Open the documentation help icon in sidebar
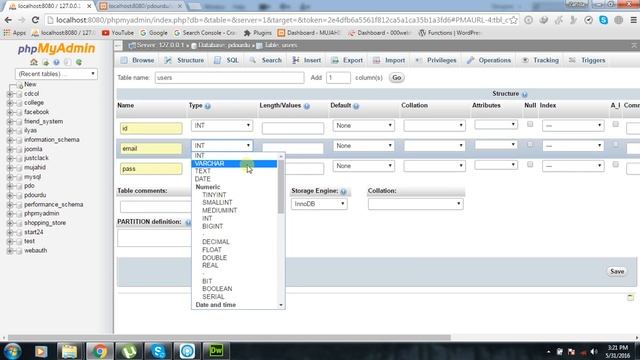 point(56,62)
